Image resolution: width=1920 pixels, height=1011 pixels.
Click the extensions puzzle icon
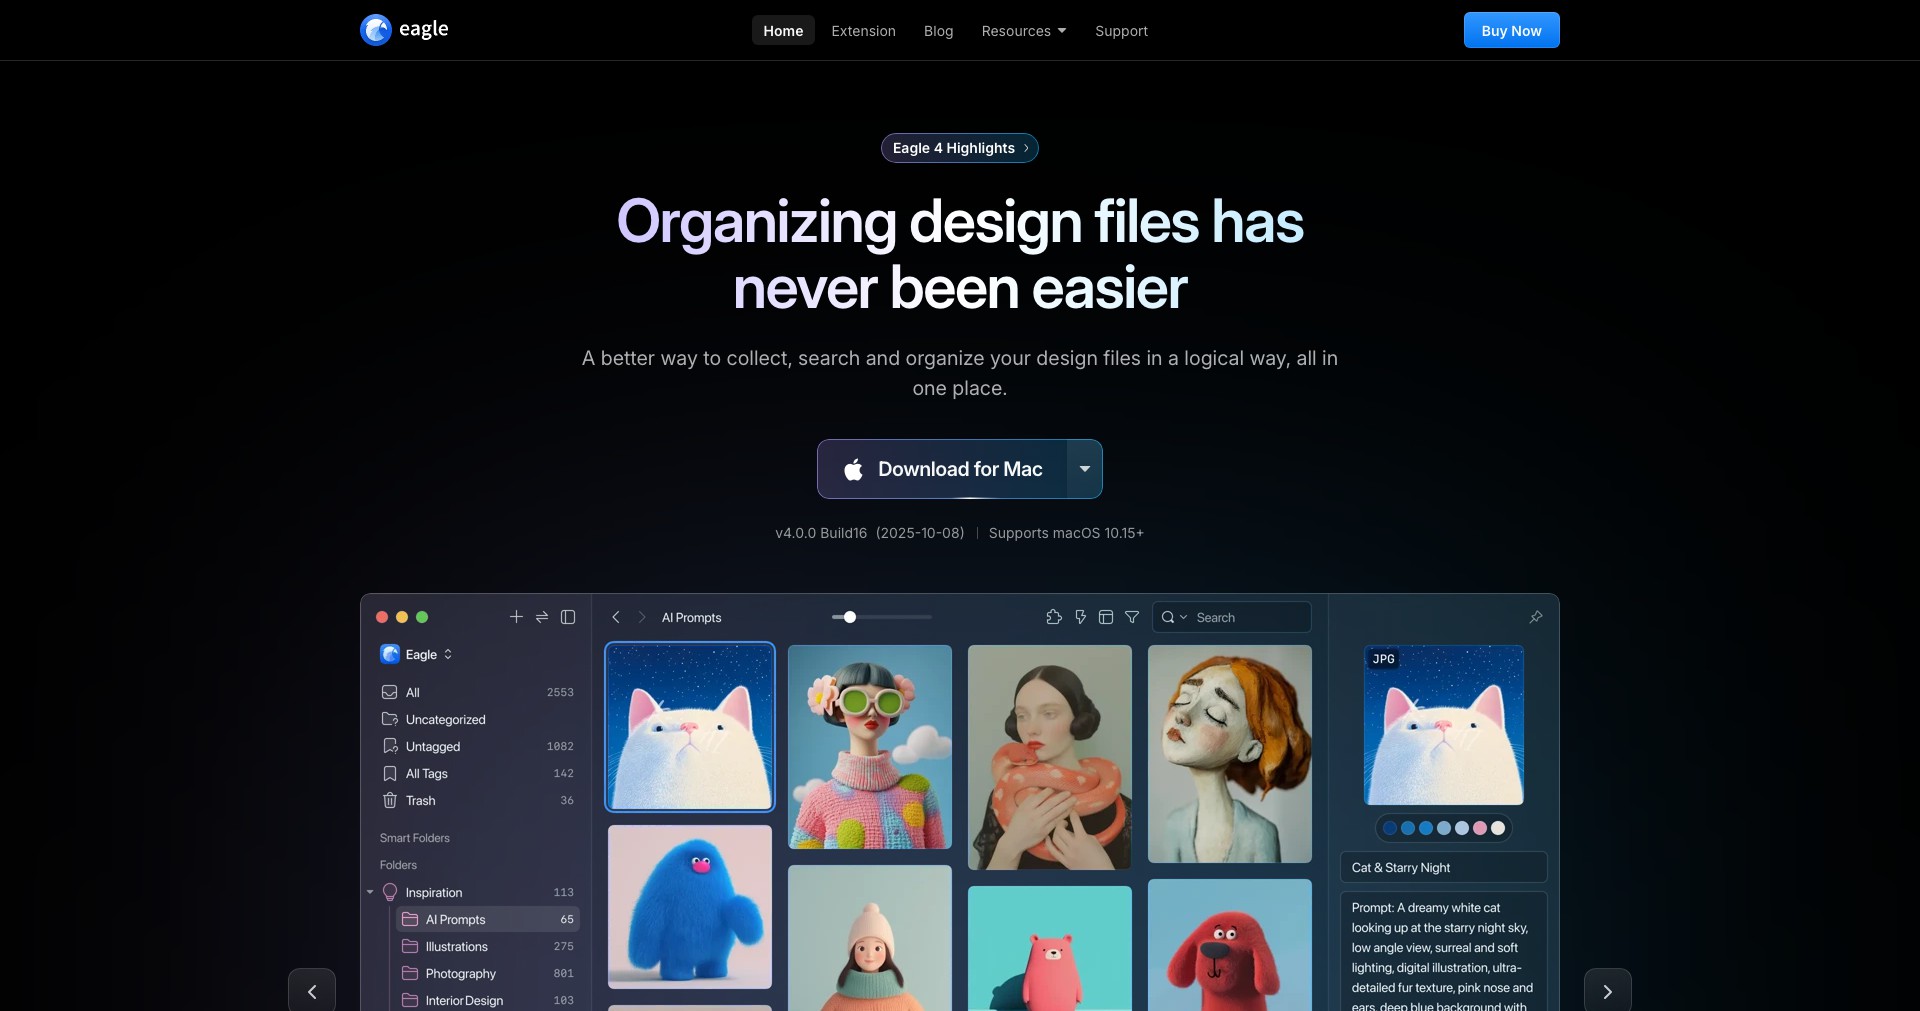[1054, 617]
